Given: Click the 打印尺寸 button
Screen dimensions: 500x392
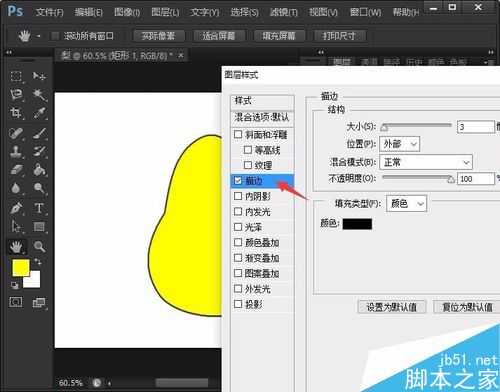Looking at the screenshot, I should point(340,36).
